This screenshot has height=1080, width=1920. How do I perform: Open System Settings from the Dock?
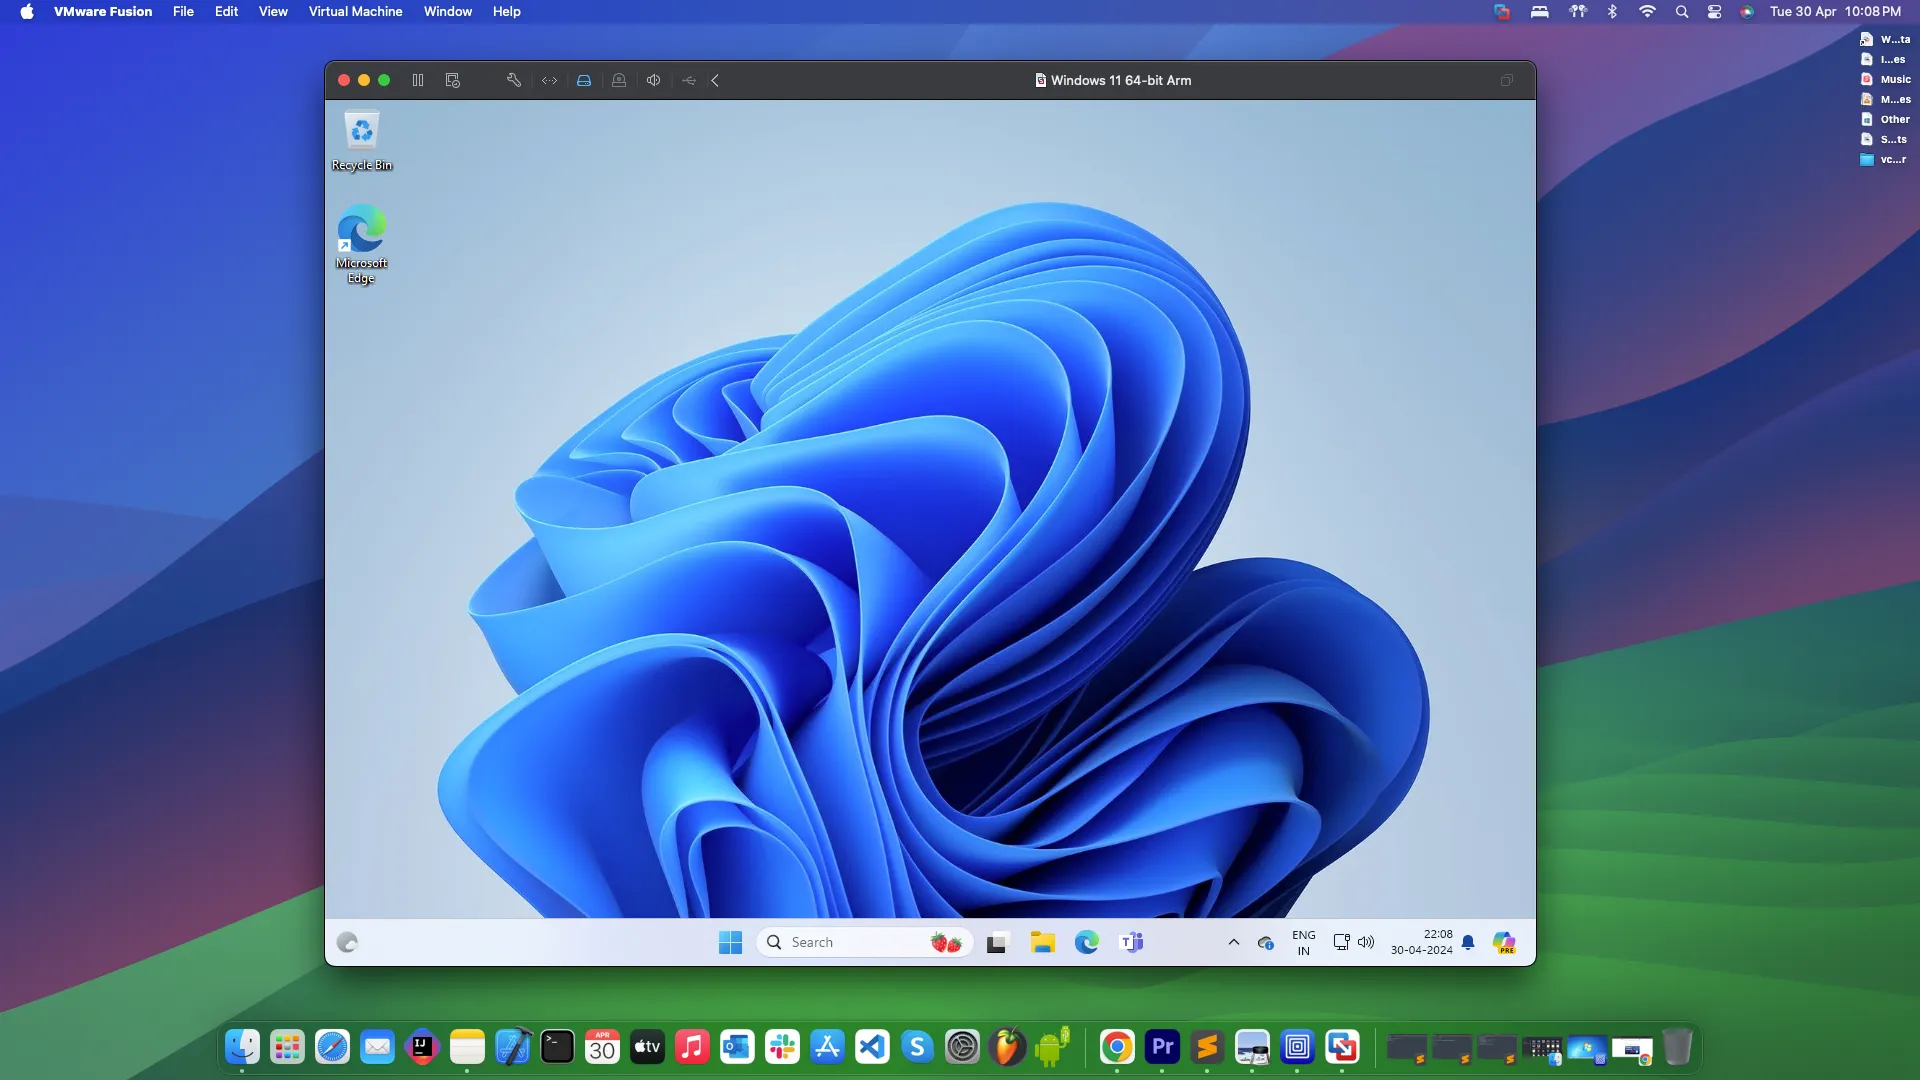(962, 1047)
